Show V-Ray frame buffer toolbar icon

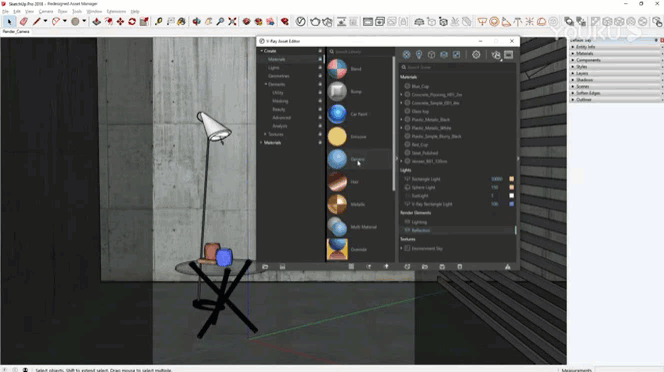(x=368, y=21)
